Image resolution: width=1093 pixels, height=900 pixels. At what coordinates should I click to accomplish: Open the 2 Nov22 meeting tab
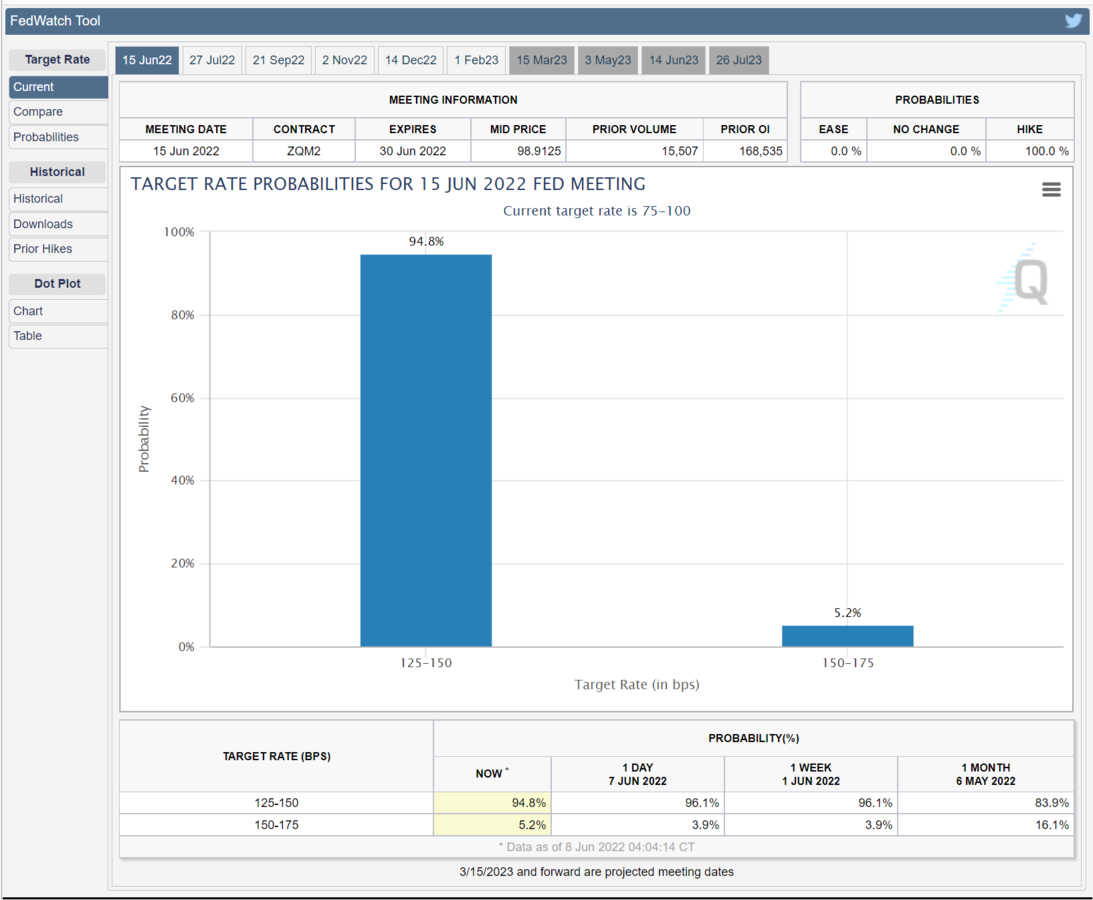345,60
